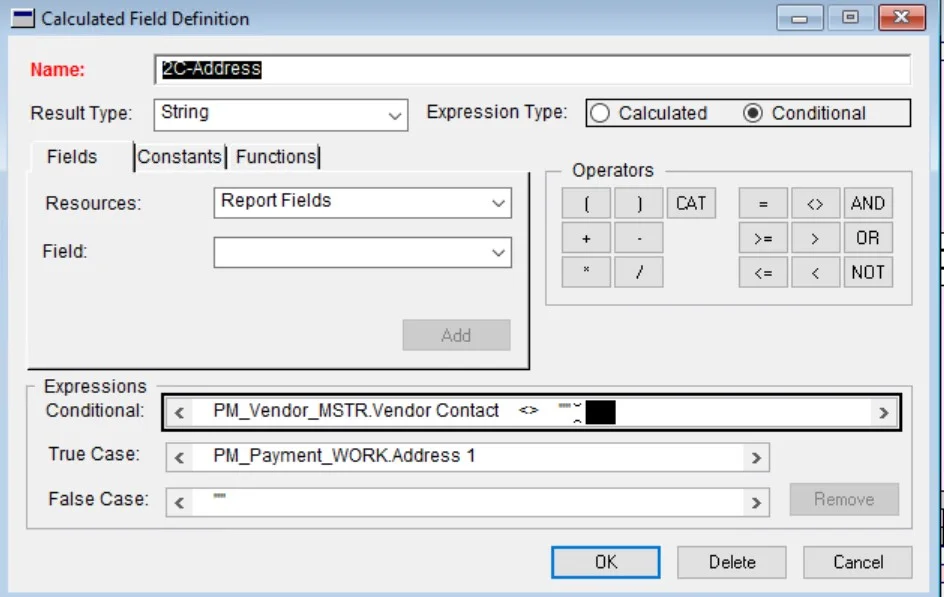Move left in the Conditional expression
Image resolution: width=944 pixels, height=597 pixels.
(x=179, y=413)
